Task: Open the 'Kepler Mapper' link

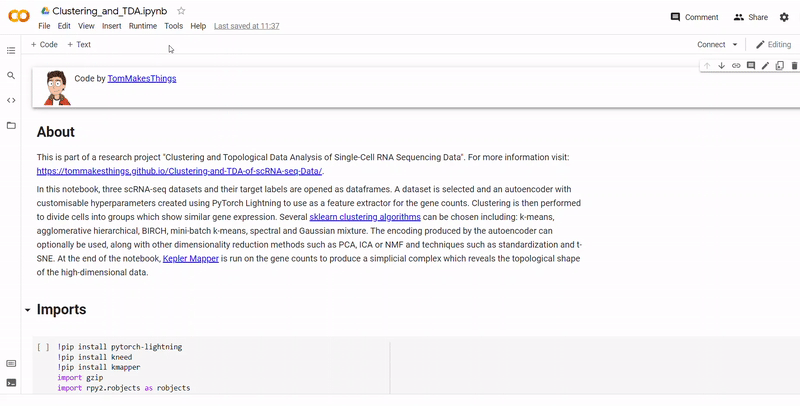Action: (x=191, y=259)
